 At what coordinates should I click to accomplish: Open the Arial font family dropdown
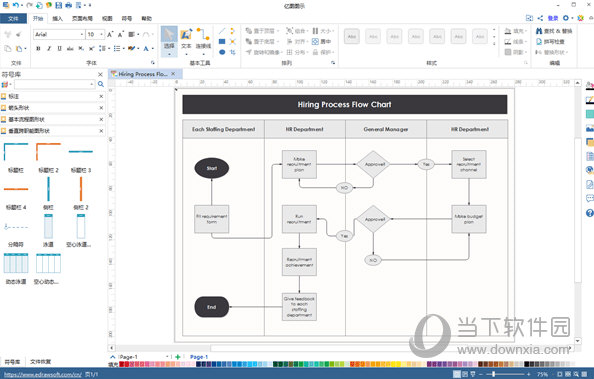tap(82, 34)
